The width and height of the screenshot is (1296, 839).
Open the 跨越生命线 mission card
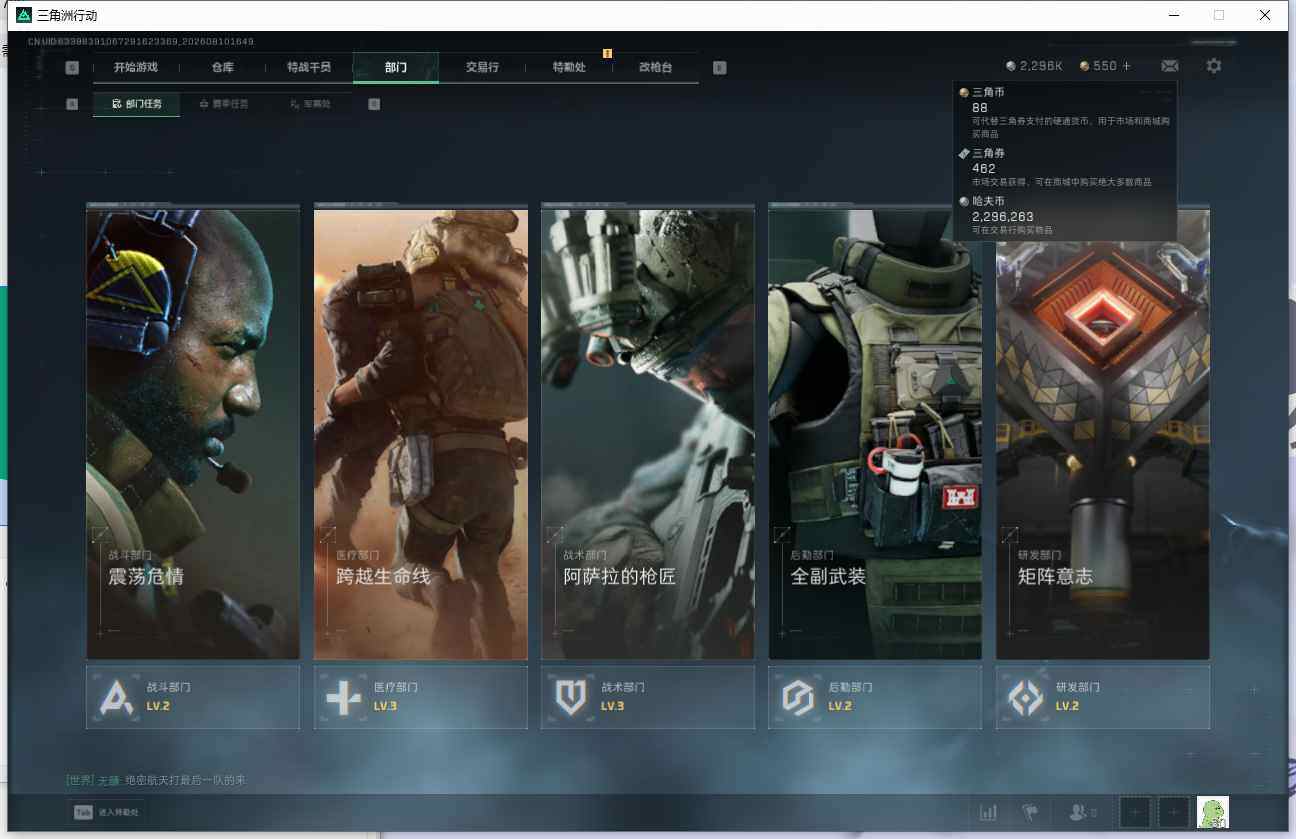coord(421,433)
